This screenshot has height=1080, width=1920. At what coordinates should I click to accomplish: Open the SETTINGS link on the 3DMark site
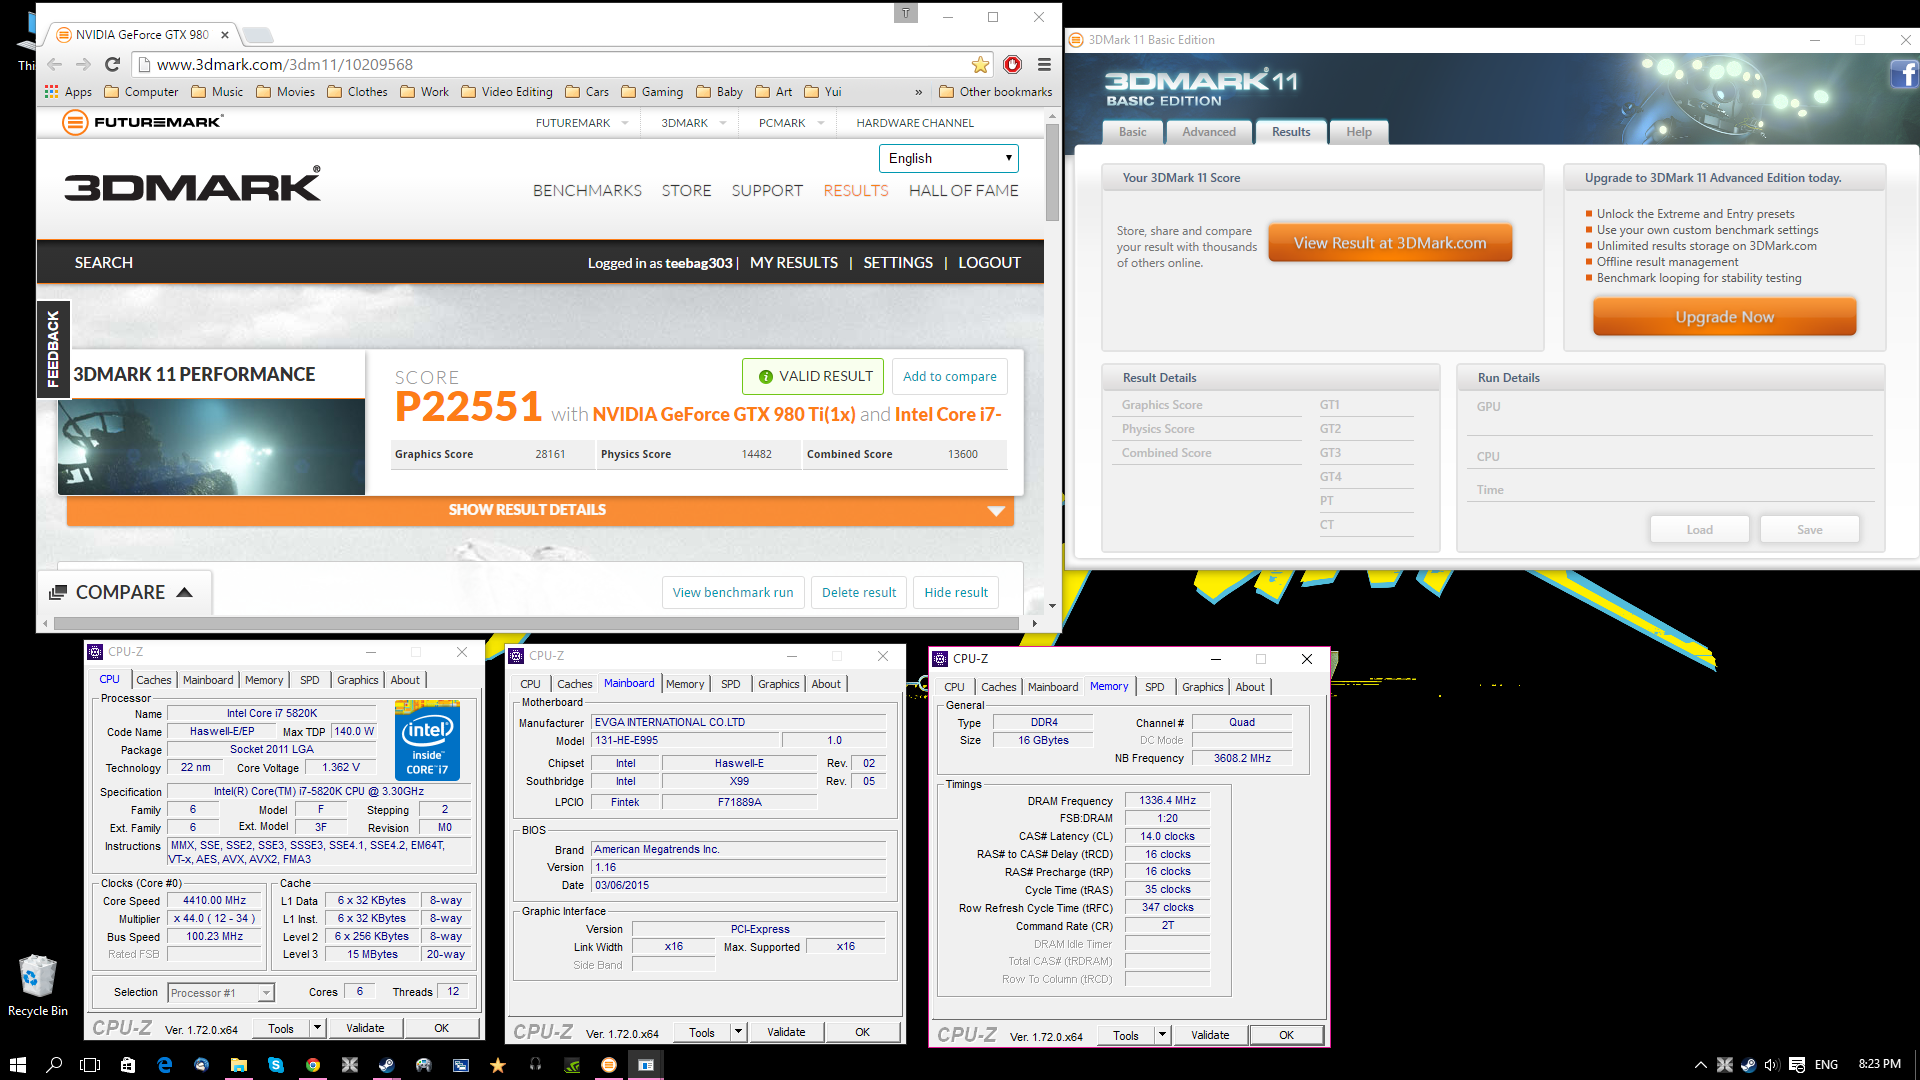tap(898, 263)
